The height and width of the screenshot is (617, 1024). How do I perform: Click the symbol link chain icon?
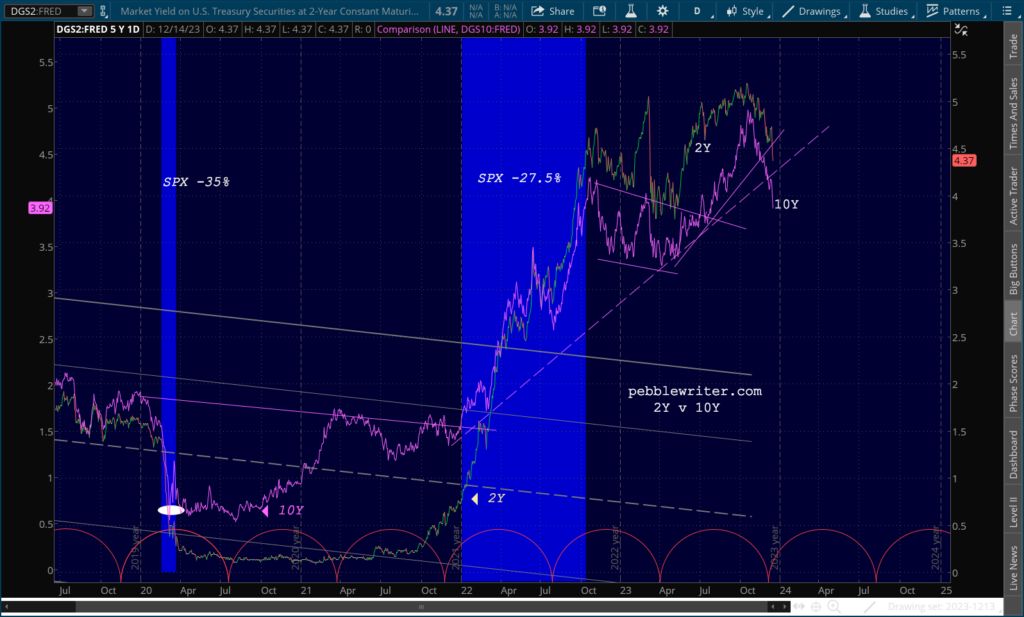point(103,11)
